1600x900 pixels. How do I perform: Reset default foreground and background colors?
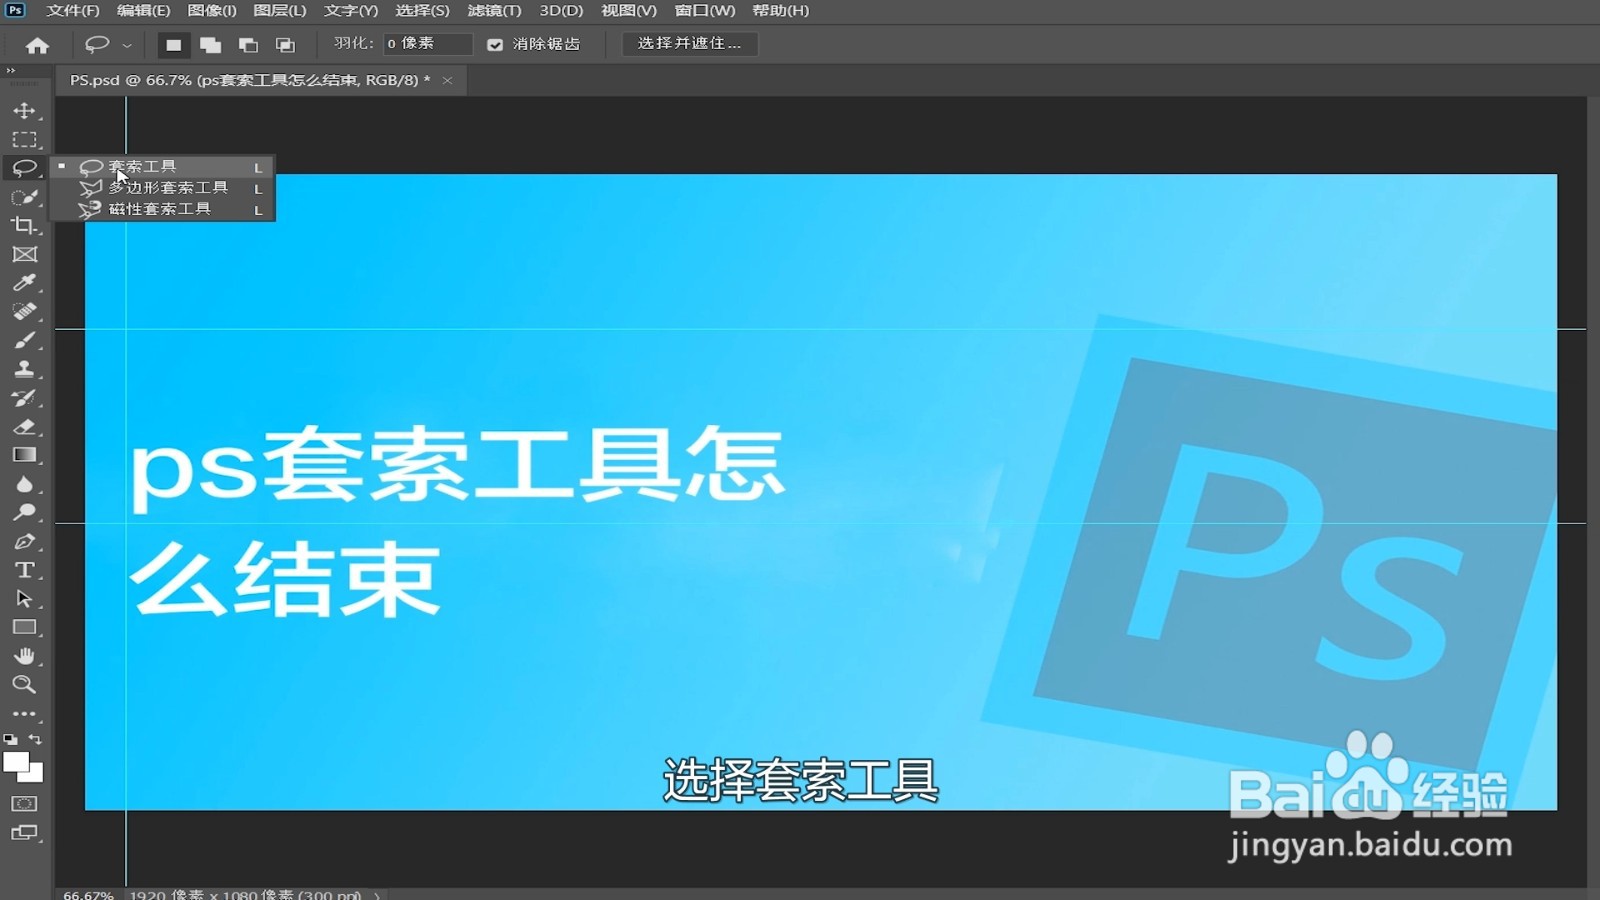click(10, 740)
